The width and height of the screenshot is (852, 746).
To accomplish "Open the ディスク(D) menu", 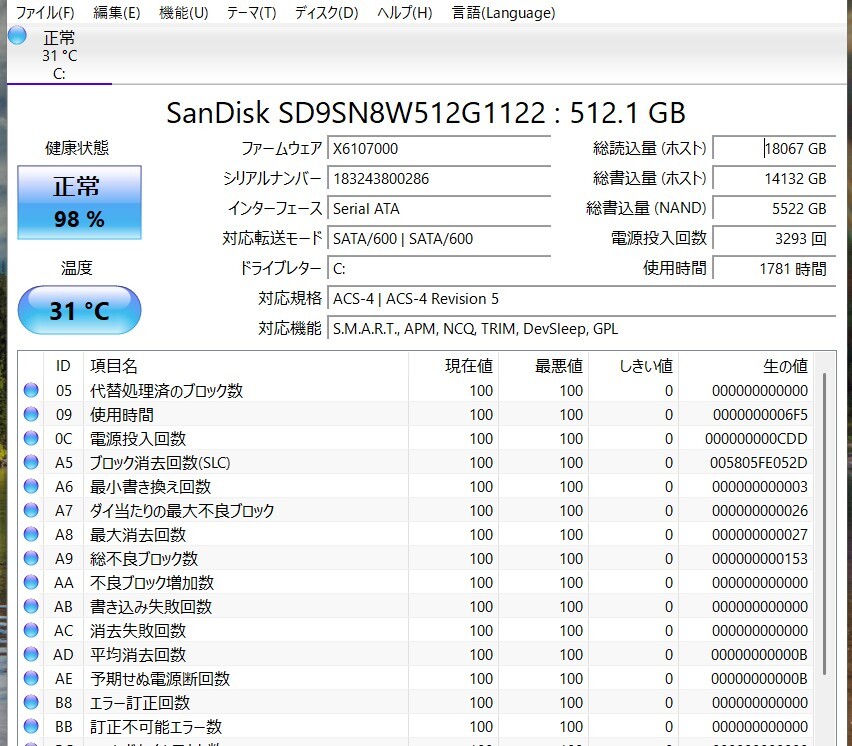I will 326,13.
